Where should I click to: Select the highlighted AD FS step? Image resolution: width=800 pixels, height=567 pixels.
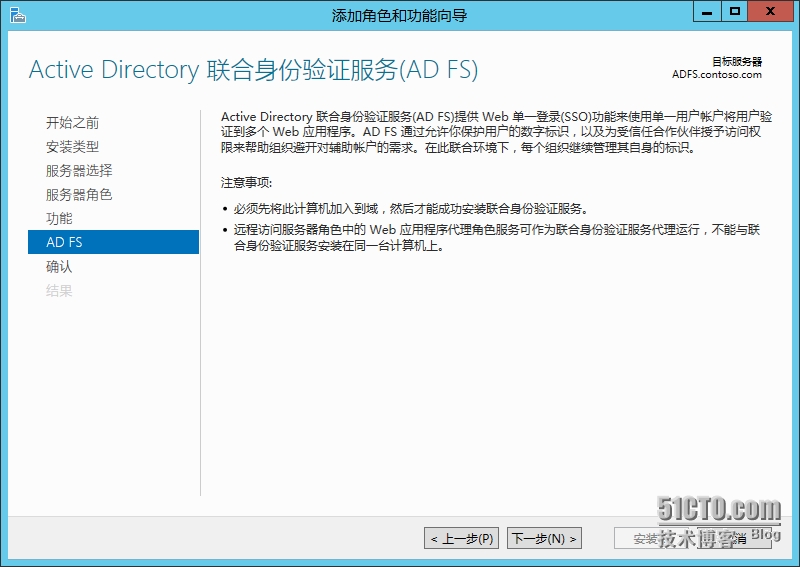(64, 243)
